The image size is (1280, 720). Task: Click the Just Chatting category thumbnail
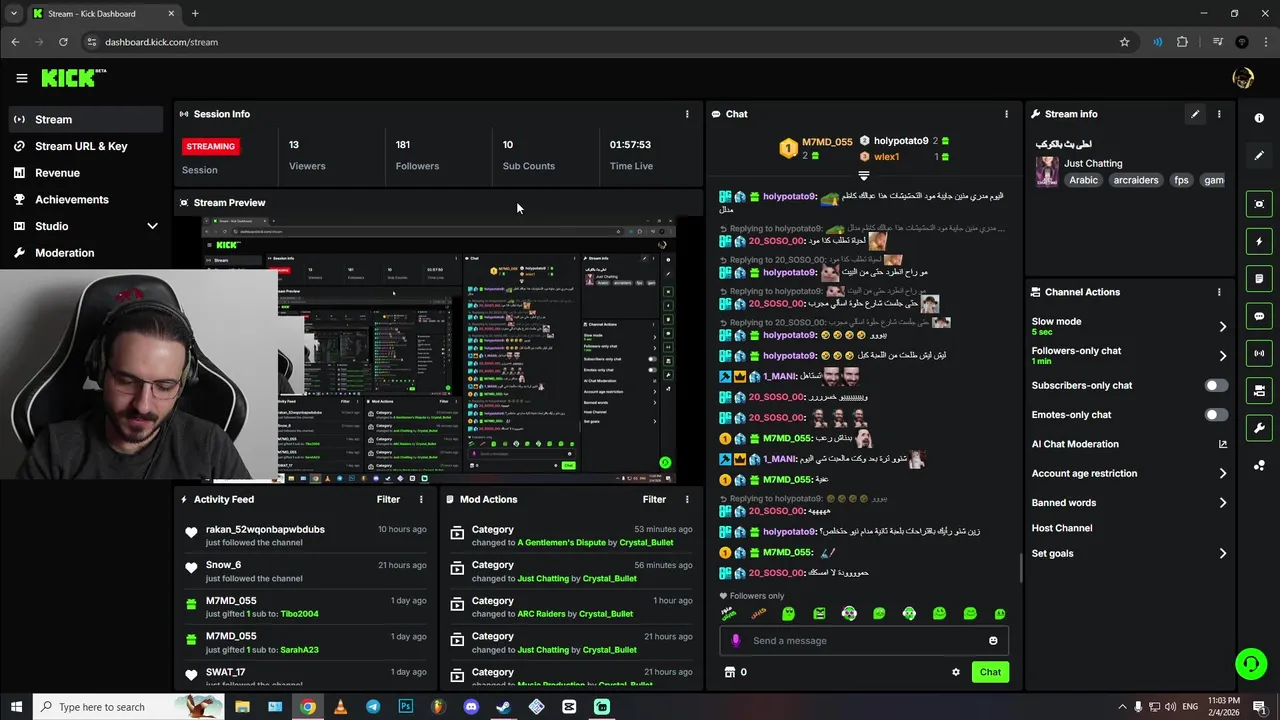[1047, 171]
